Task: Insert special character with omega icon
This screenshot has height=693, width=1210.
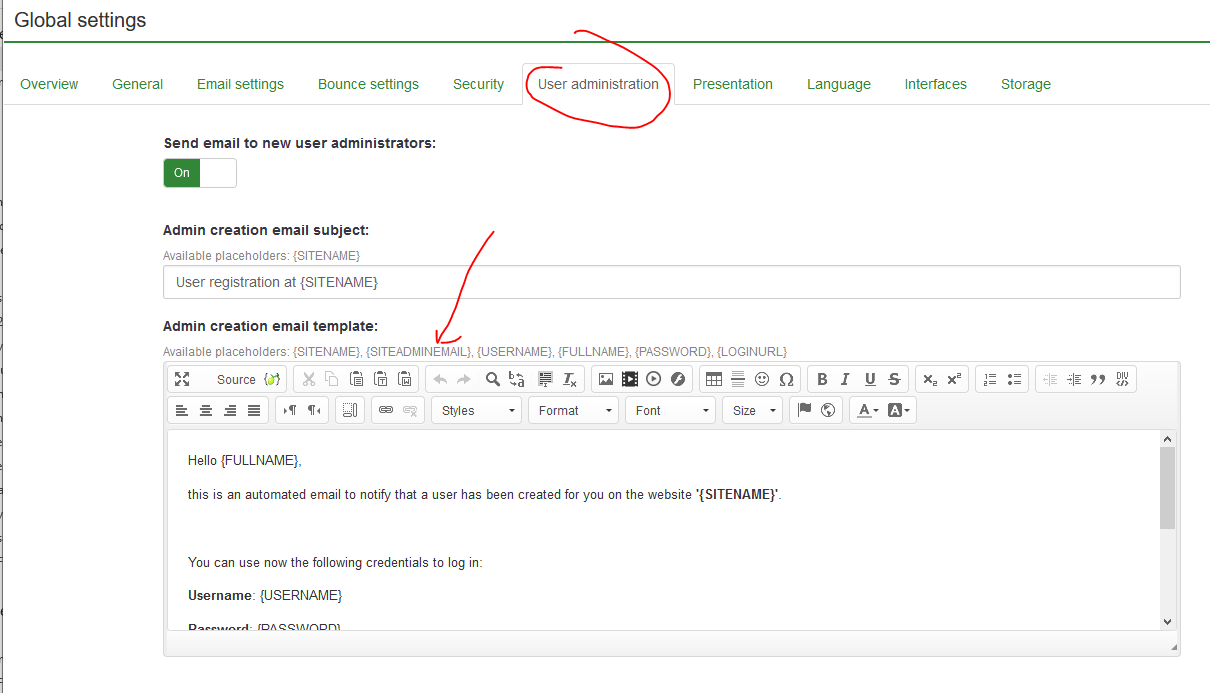Action: pyautogui.click(x=786, y=379)
